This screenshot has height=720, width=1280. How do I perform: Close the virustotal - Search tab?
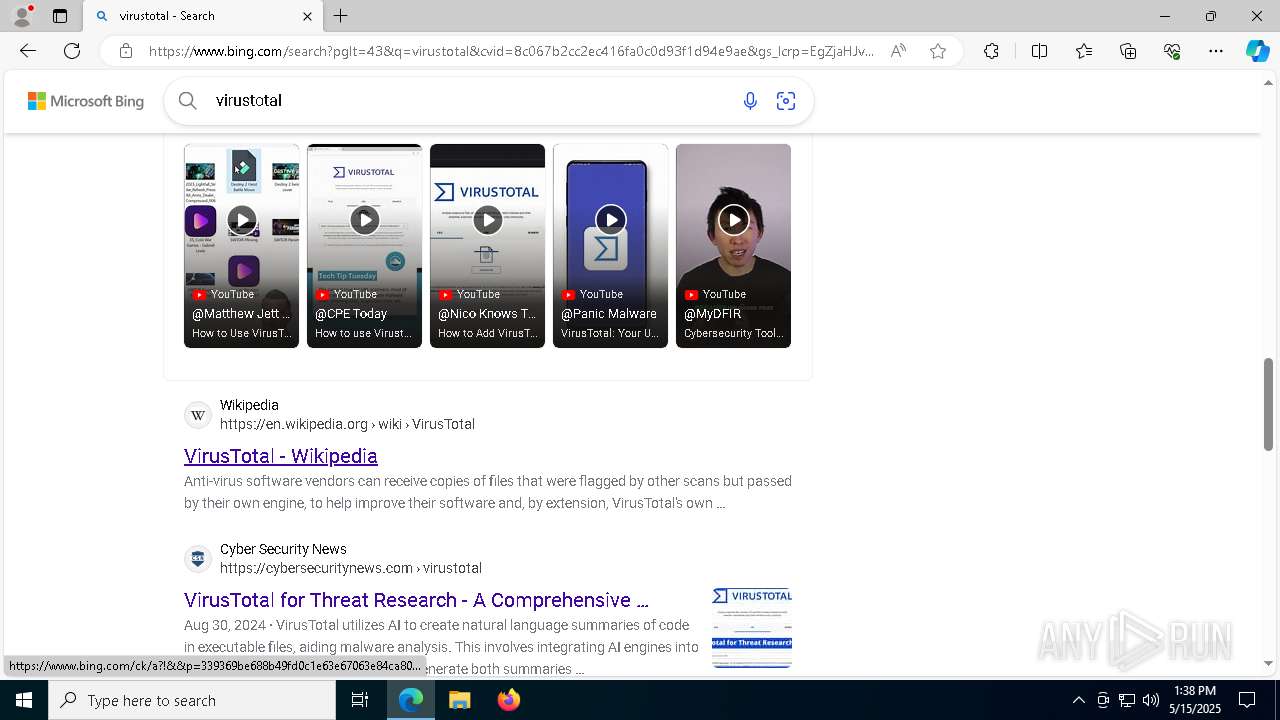point(307,16)
